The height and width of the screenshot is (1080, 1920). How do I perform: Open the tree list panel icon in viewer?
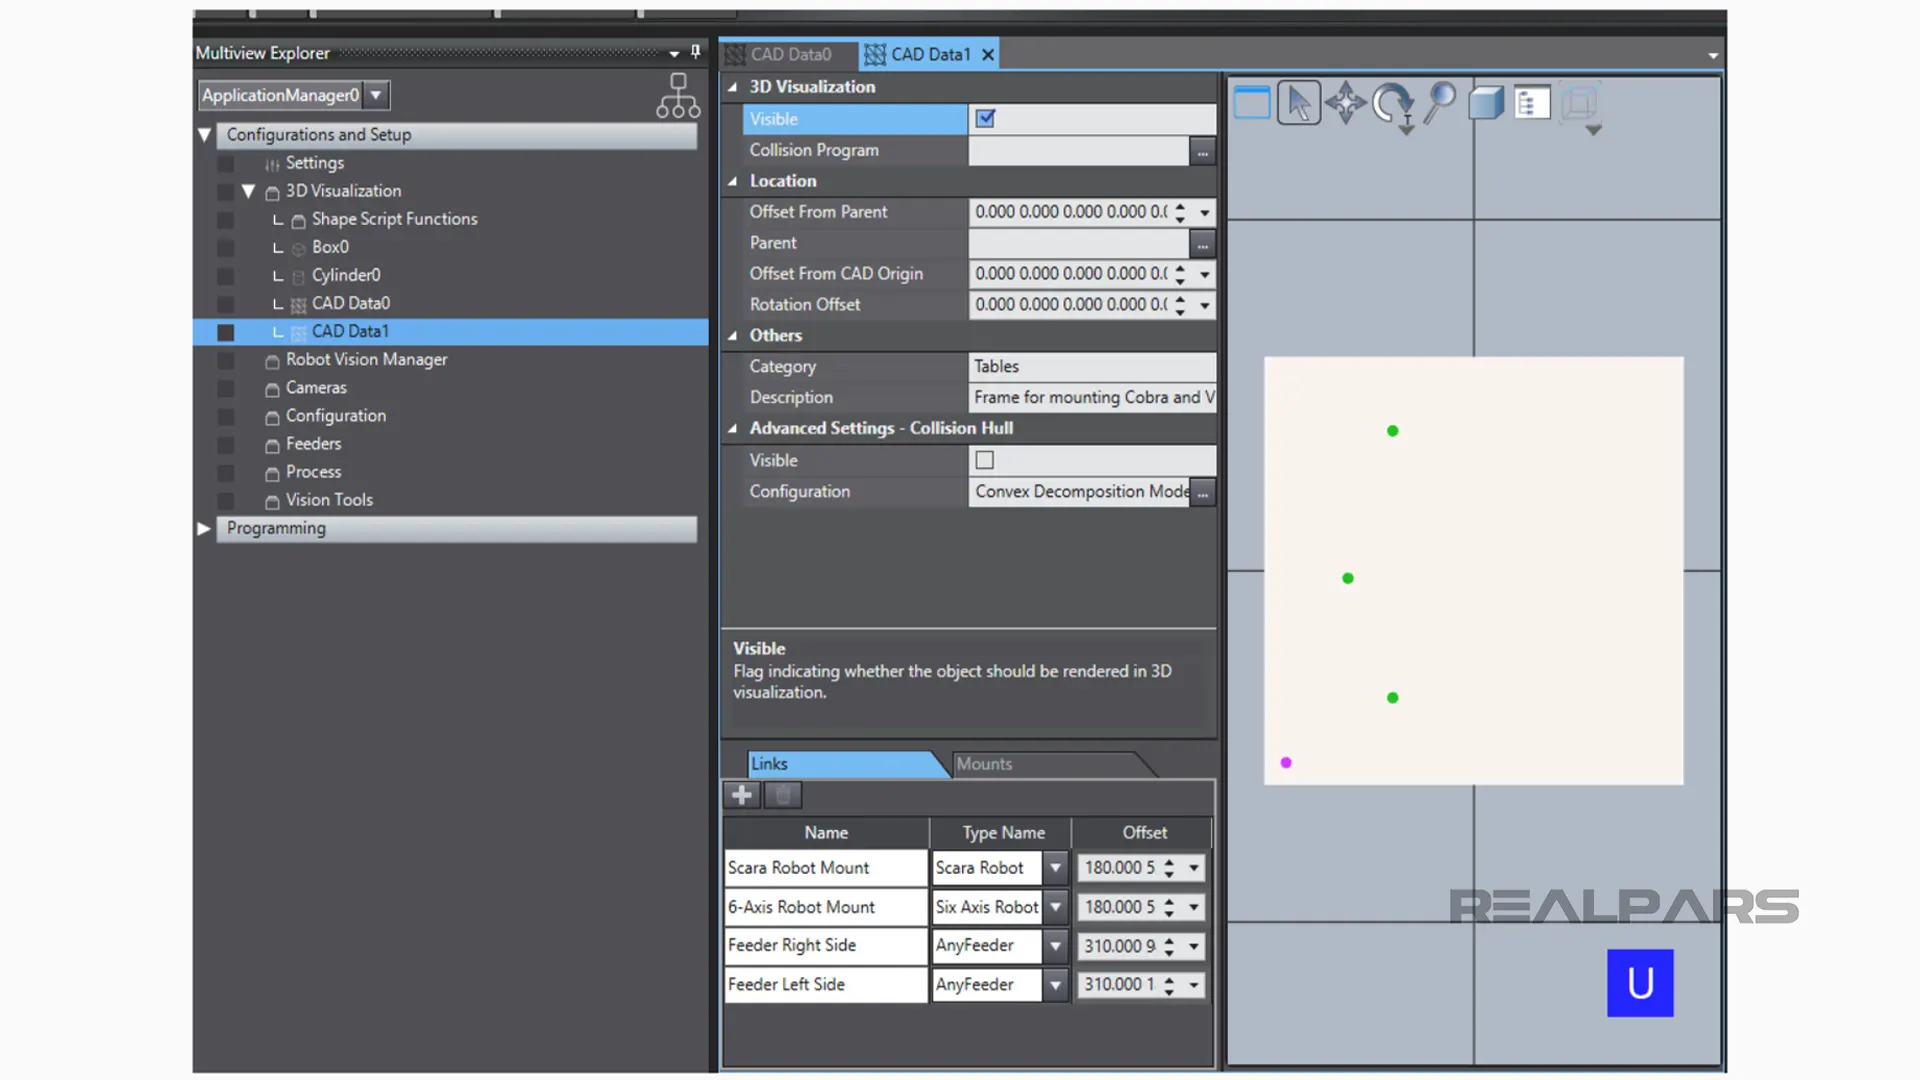click(x=1531, y=103)
